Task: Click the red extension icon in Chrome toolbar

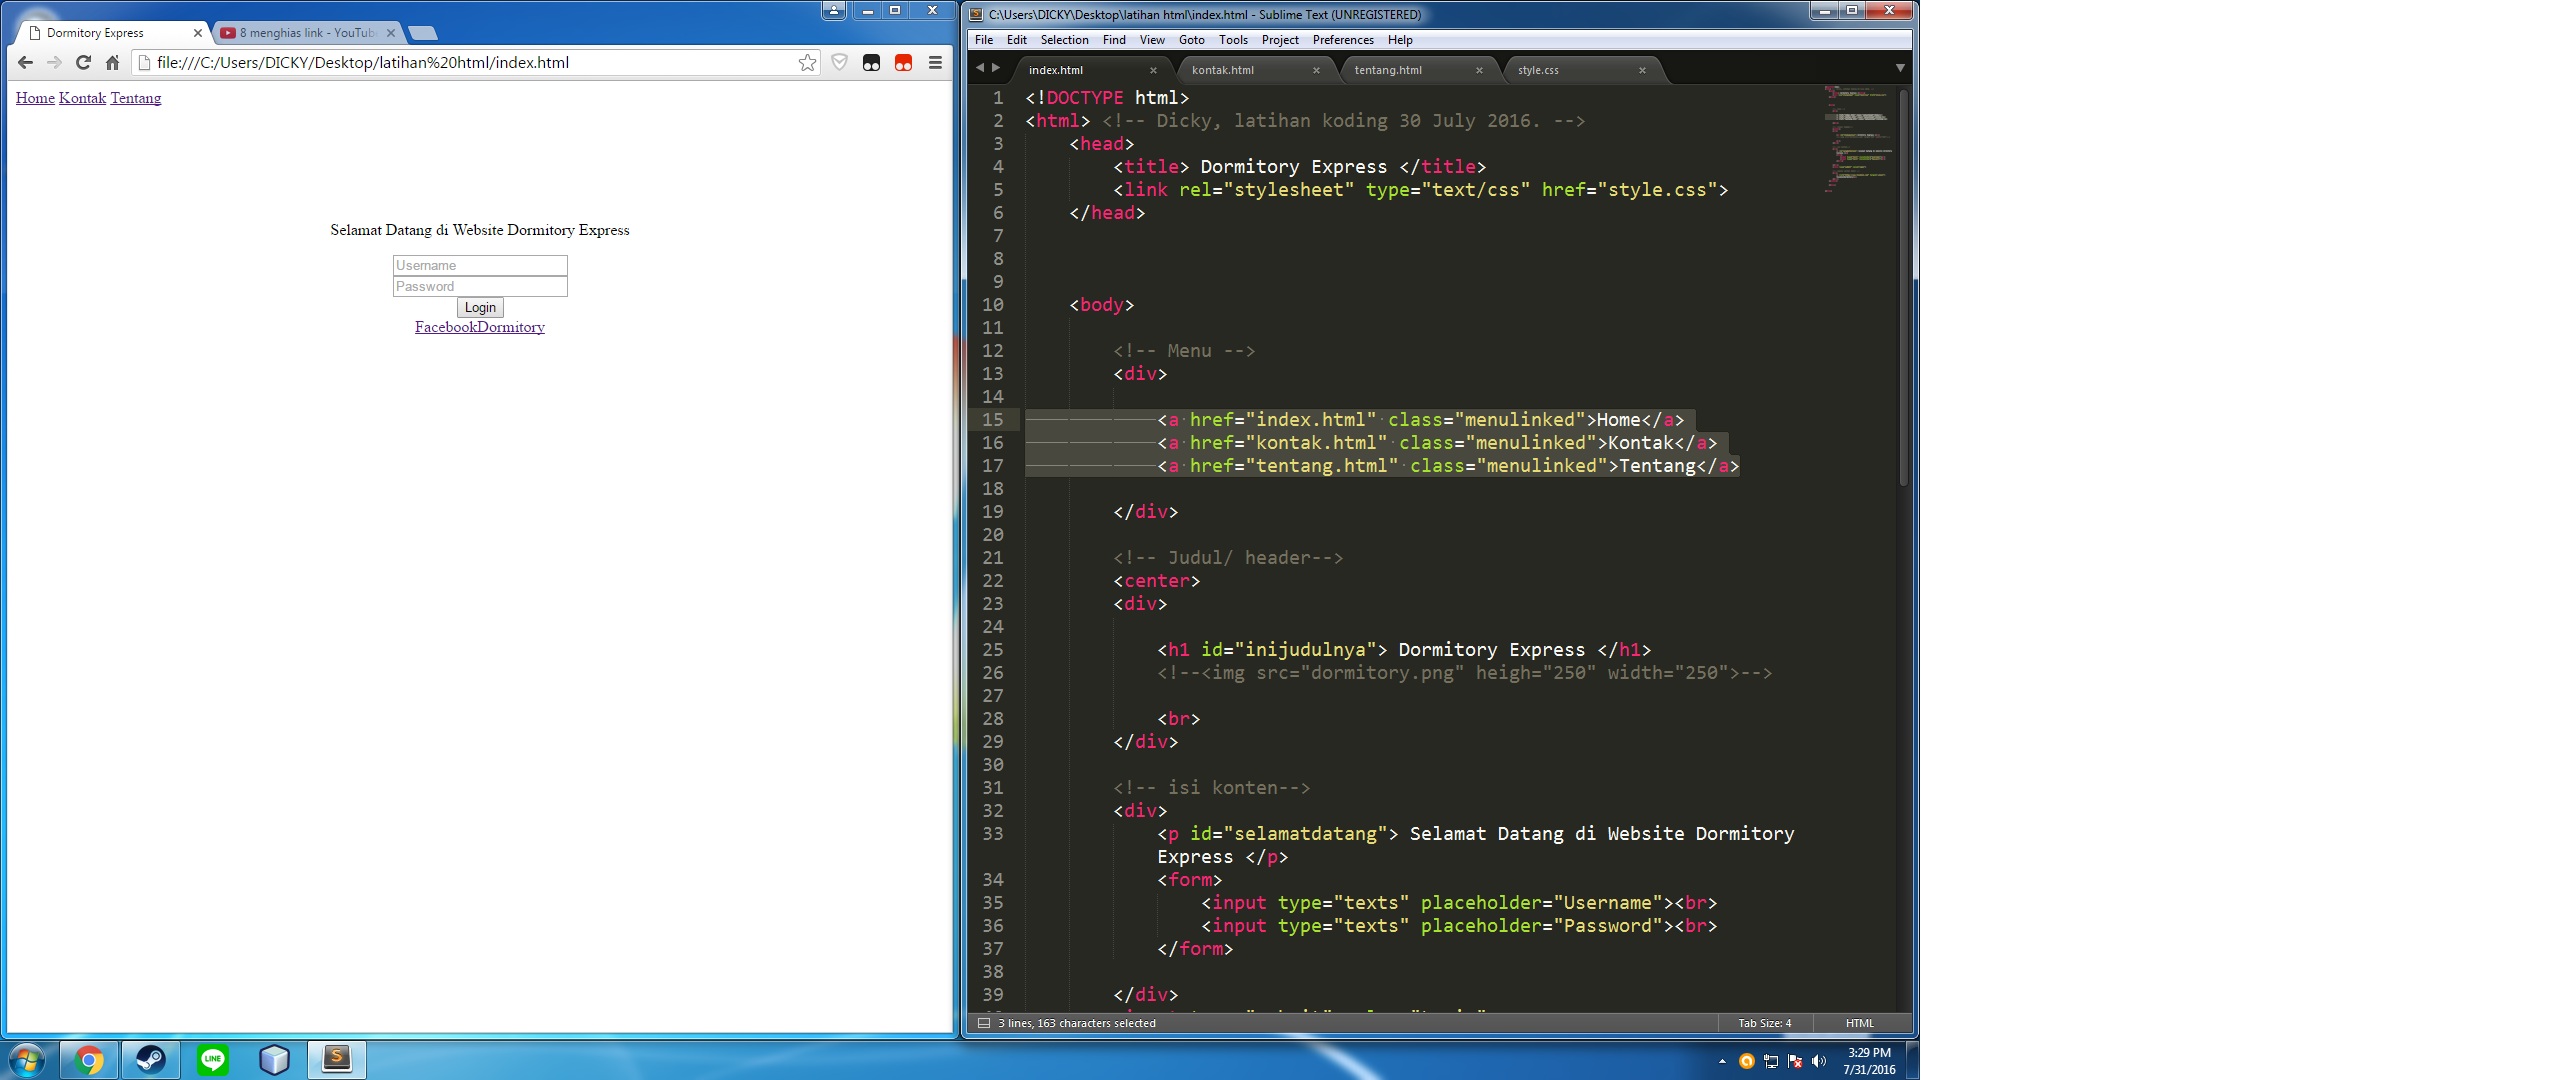Action: click(903, 63)
